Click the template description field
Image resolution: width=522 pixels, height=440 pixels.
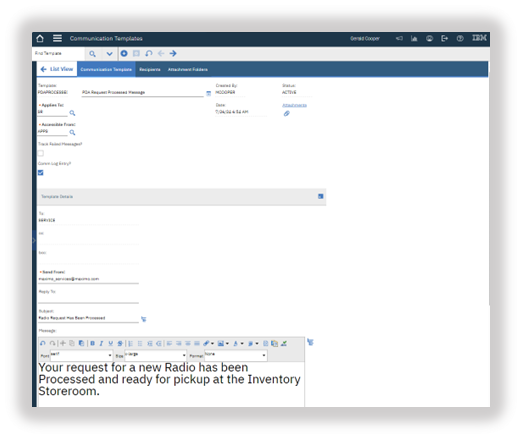click(143, 93)
